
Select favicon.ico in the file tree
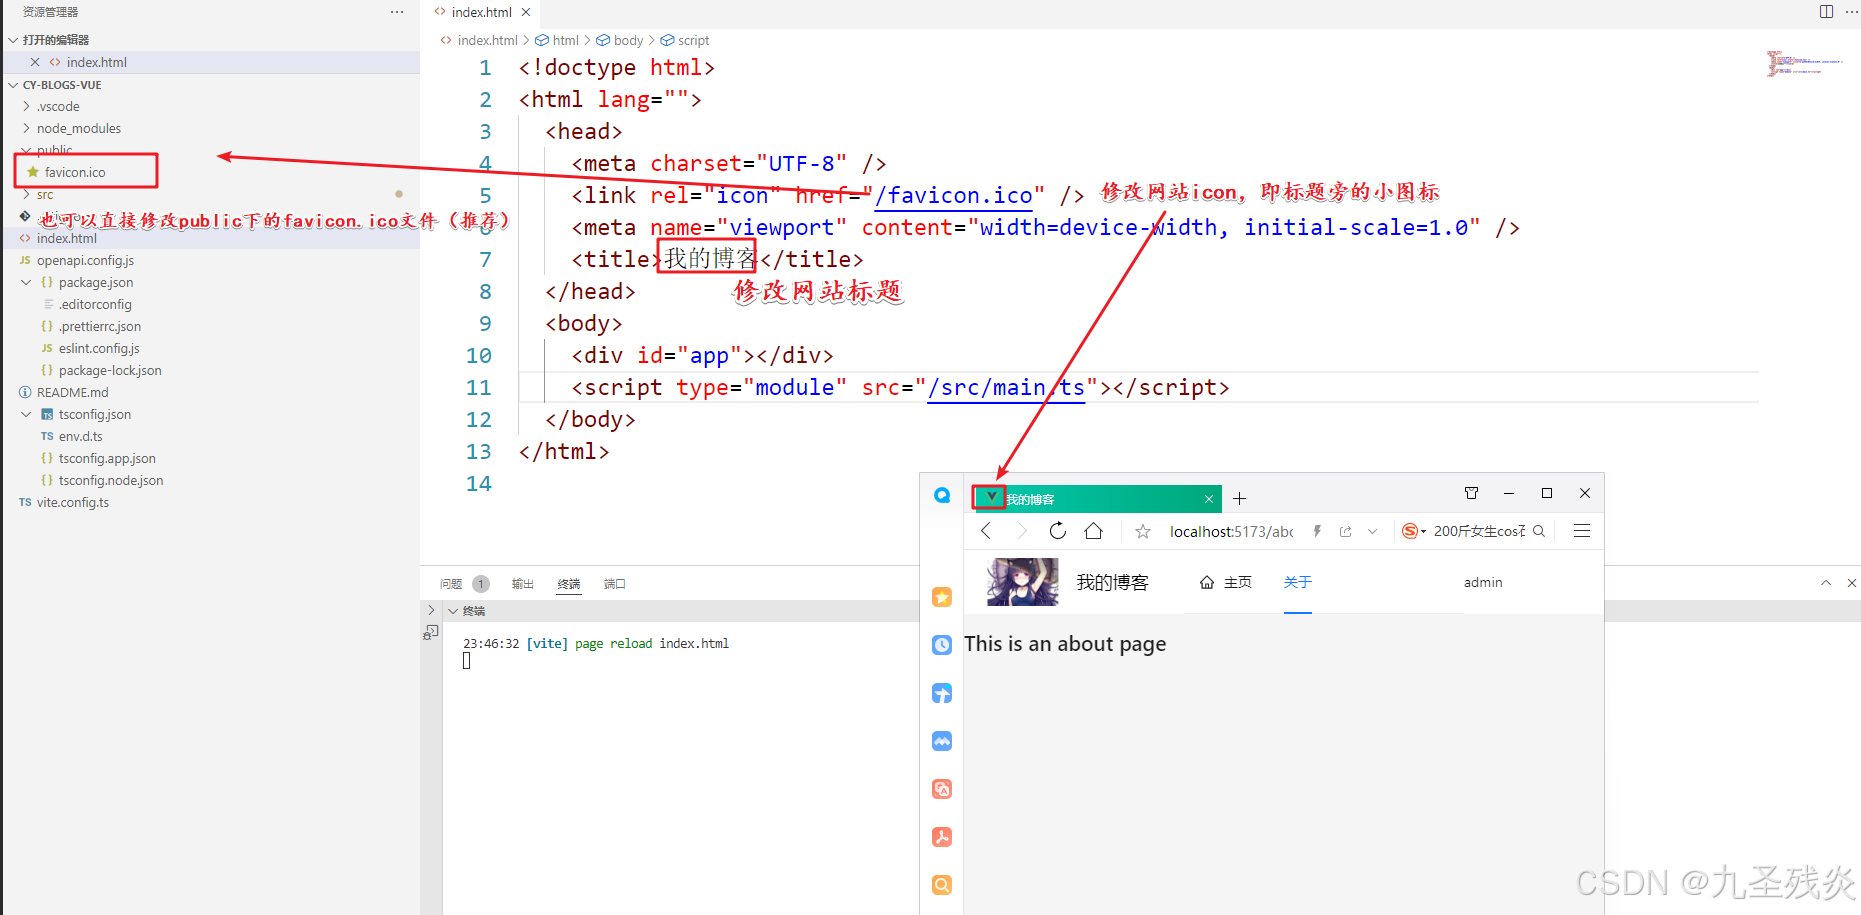75,172
